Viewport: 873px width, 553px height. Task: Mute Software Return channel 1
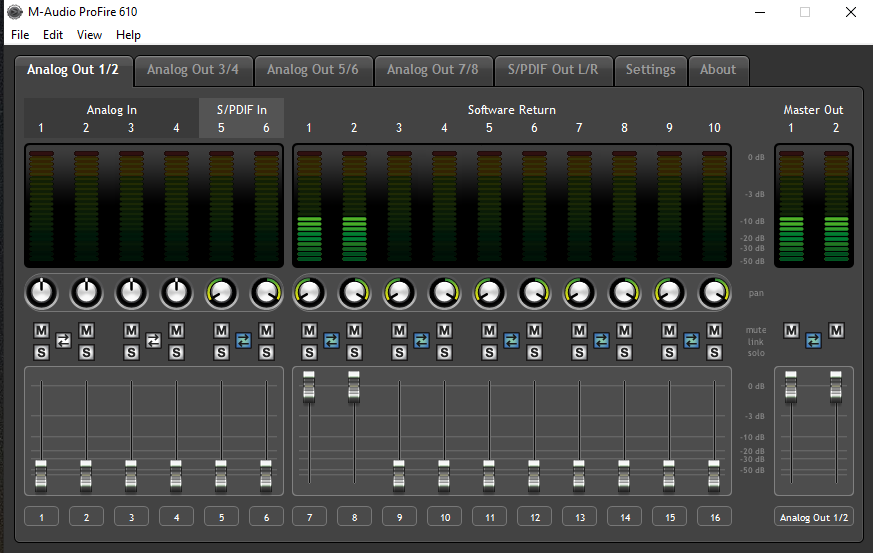tap(310, 331)
